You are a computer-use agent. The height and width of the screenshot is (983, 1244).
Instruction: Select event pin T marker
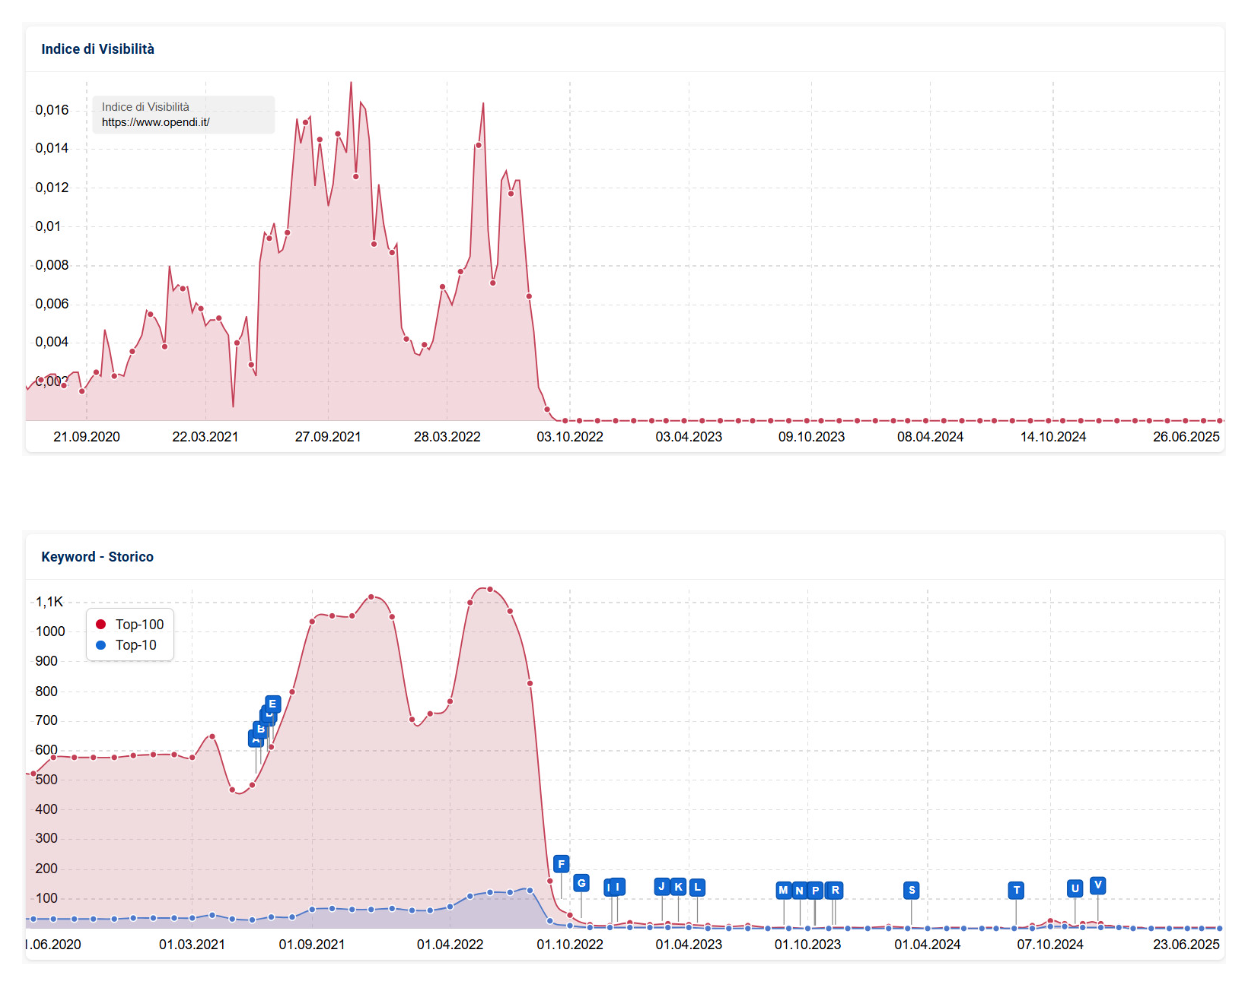point(1016,890)
